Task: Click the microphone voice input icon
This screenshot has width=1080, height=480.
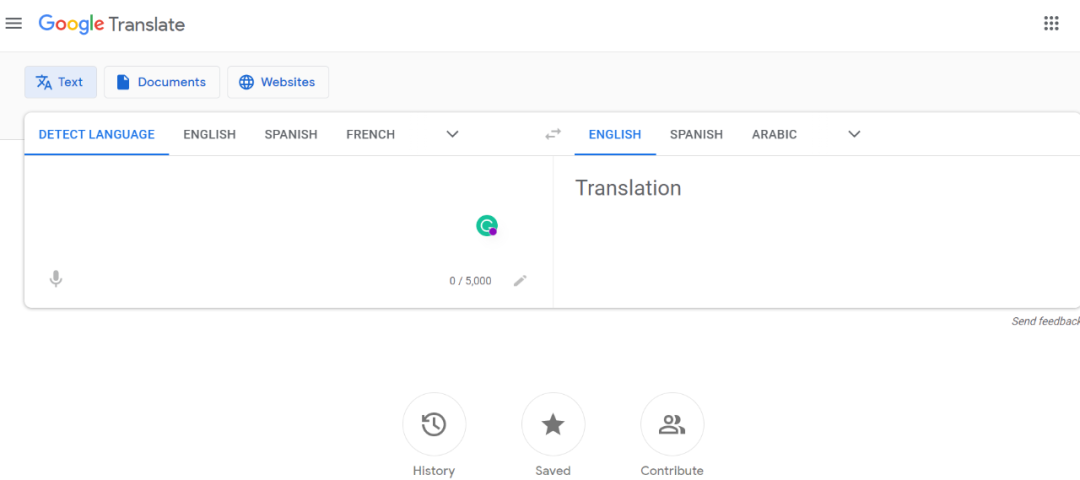Action: (56, 280)
